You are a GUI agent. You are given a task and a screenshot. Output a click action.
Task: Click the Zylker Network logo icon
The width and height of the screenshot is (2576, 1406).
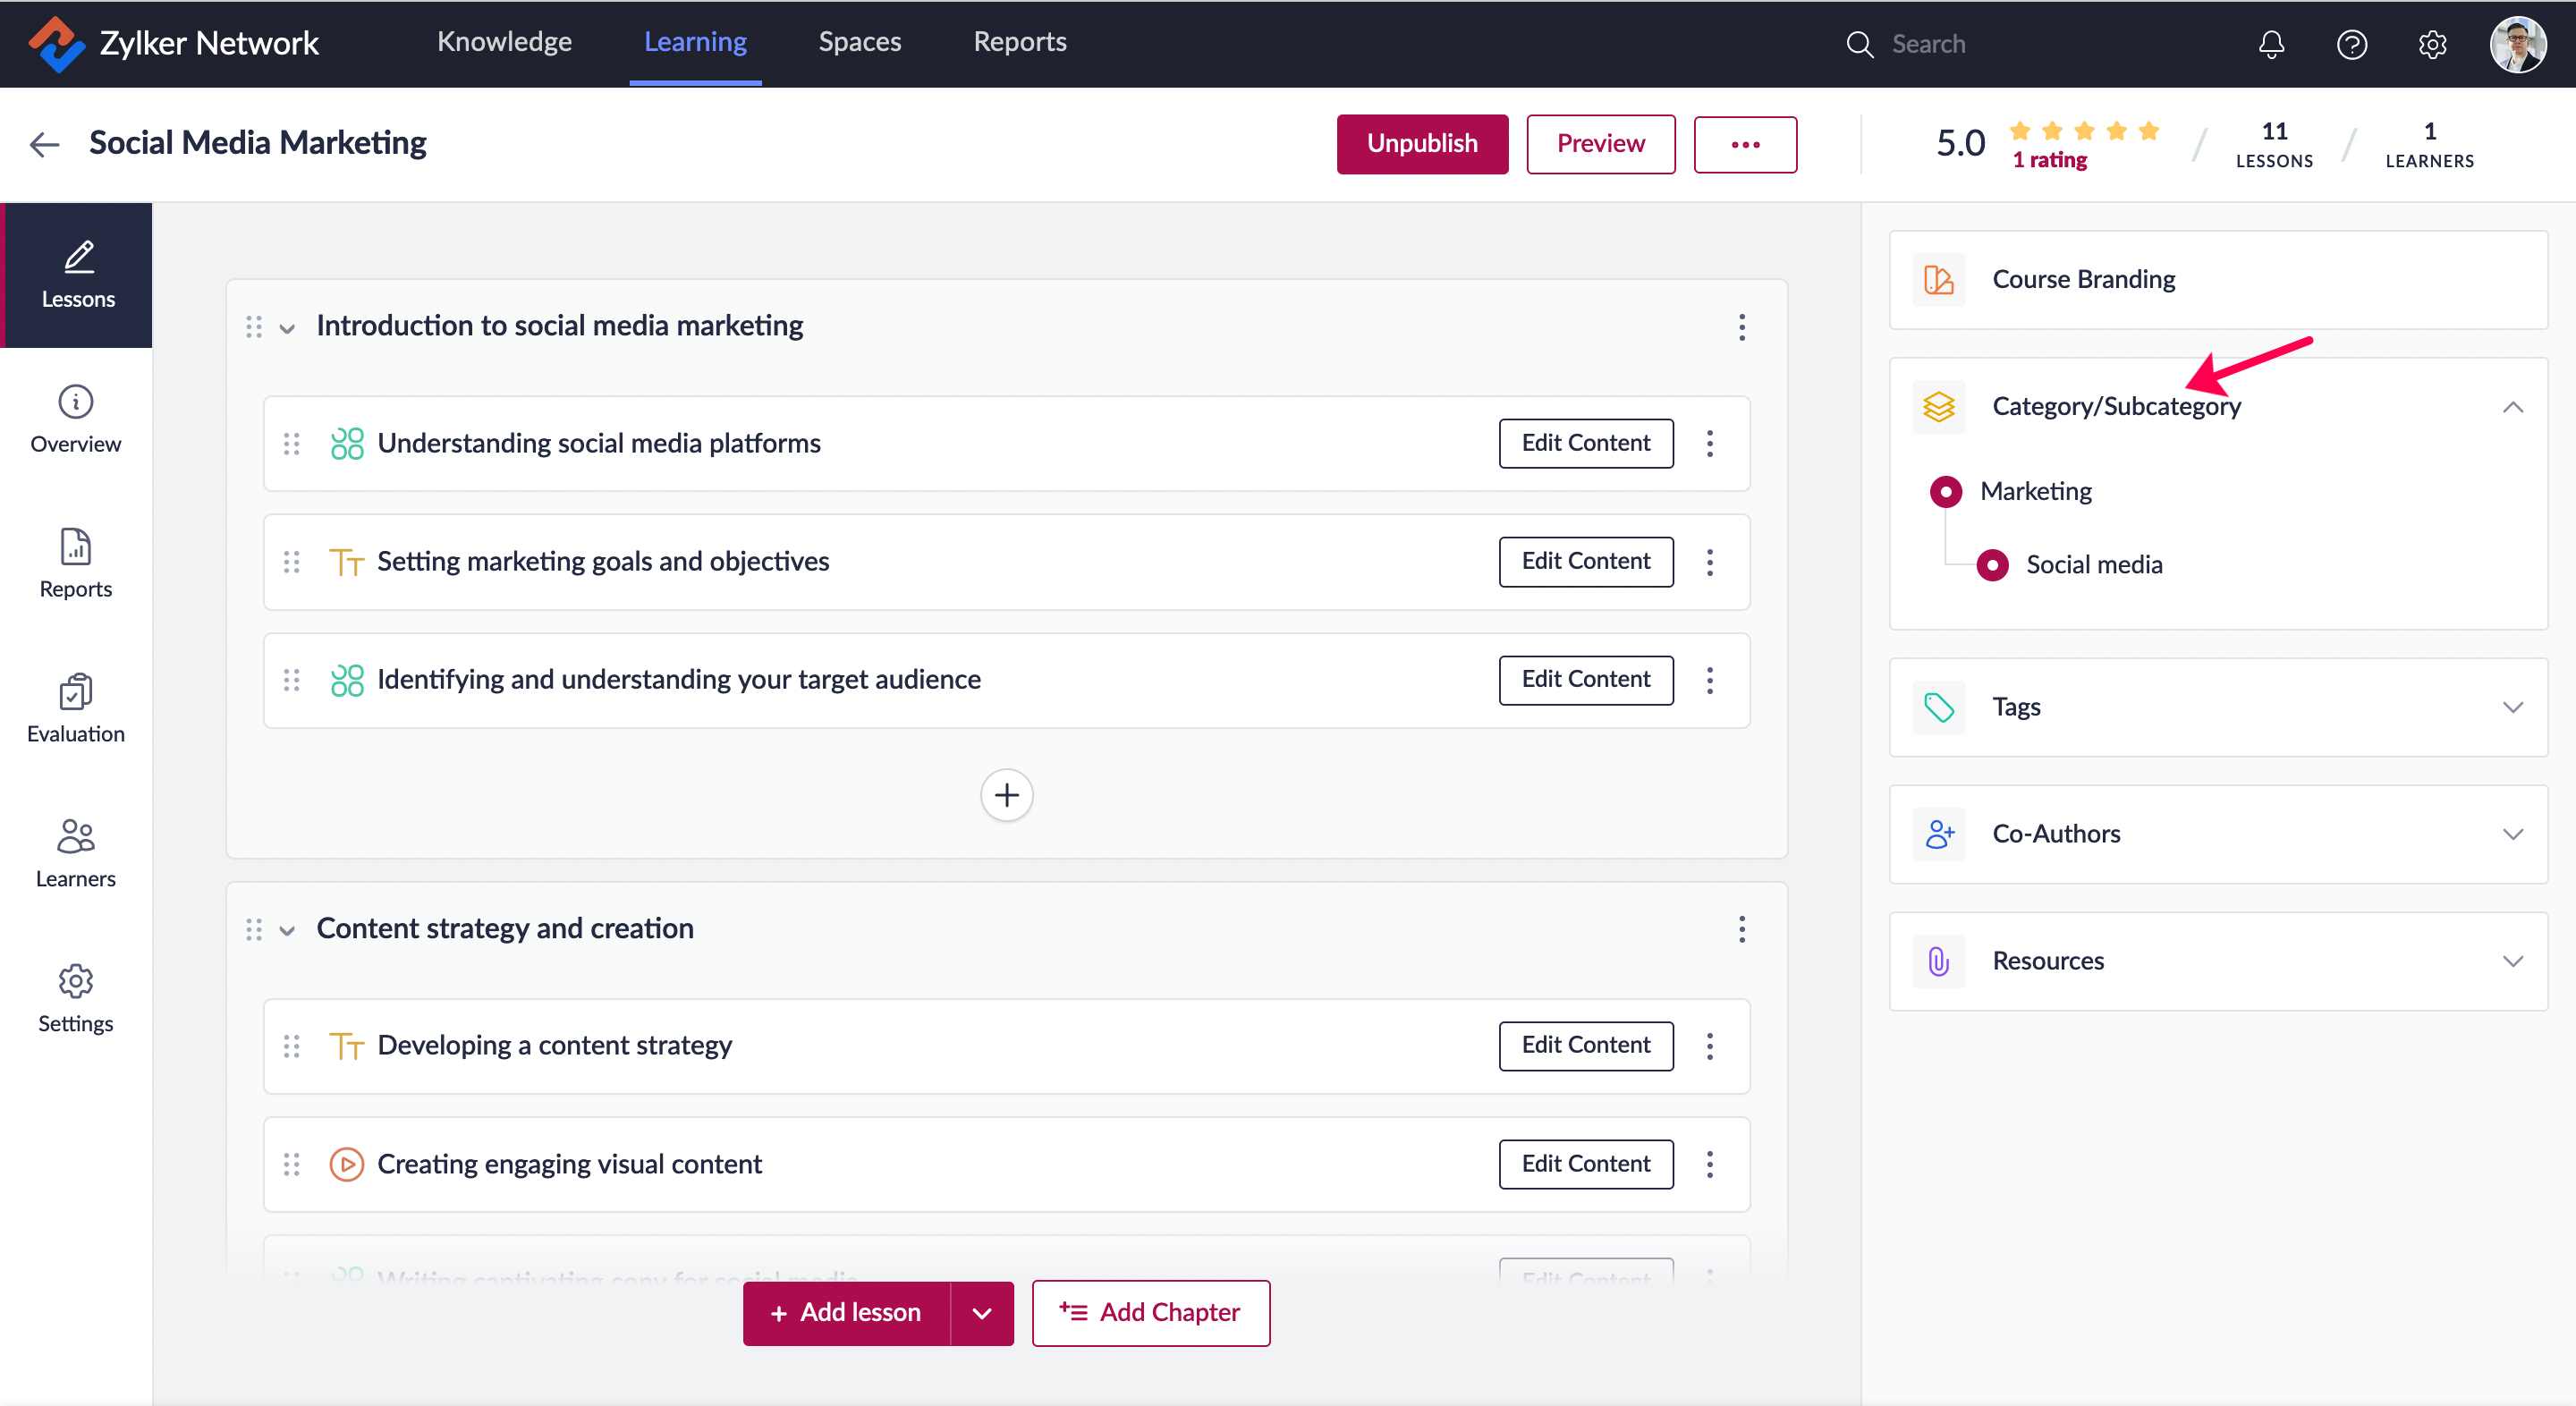[56, 43]
